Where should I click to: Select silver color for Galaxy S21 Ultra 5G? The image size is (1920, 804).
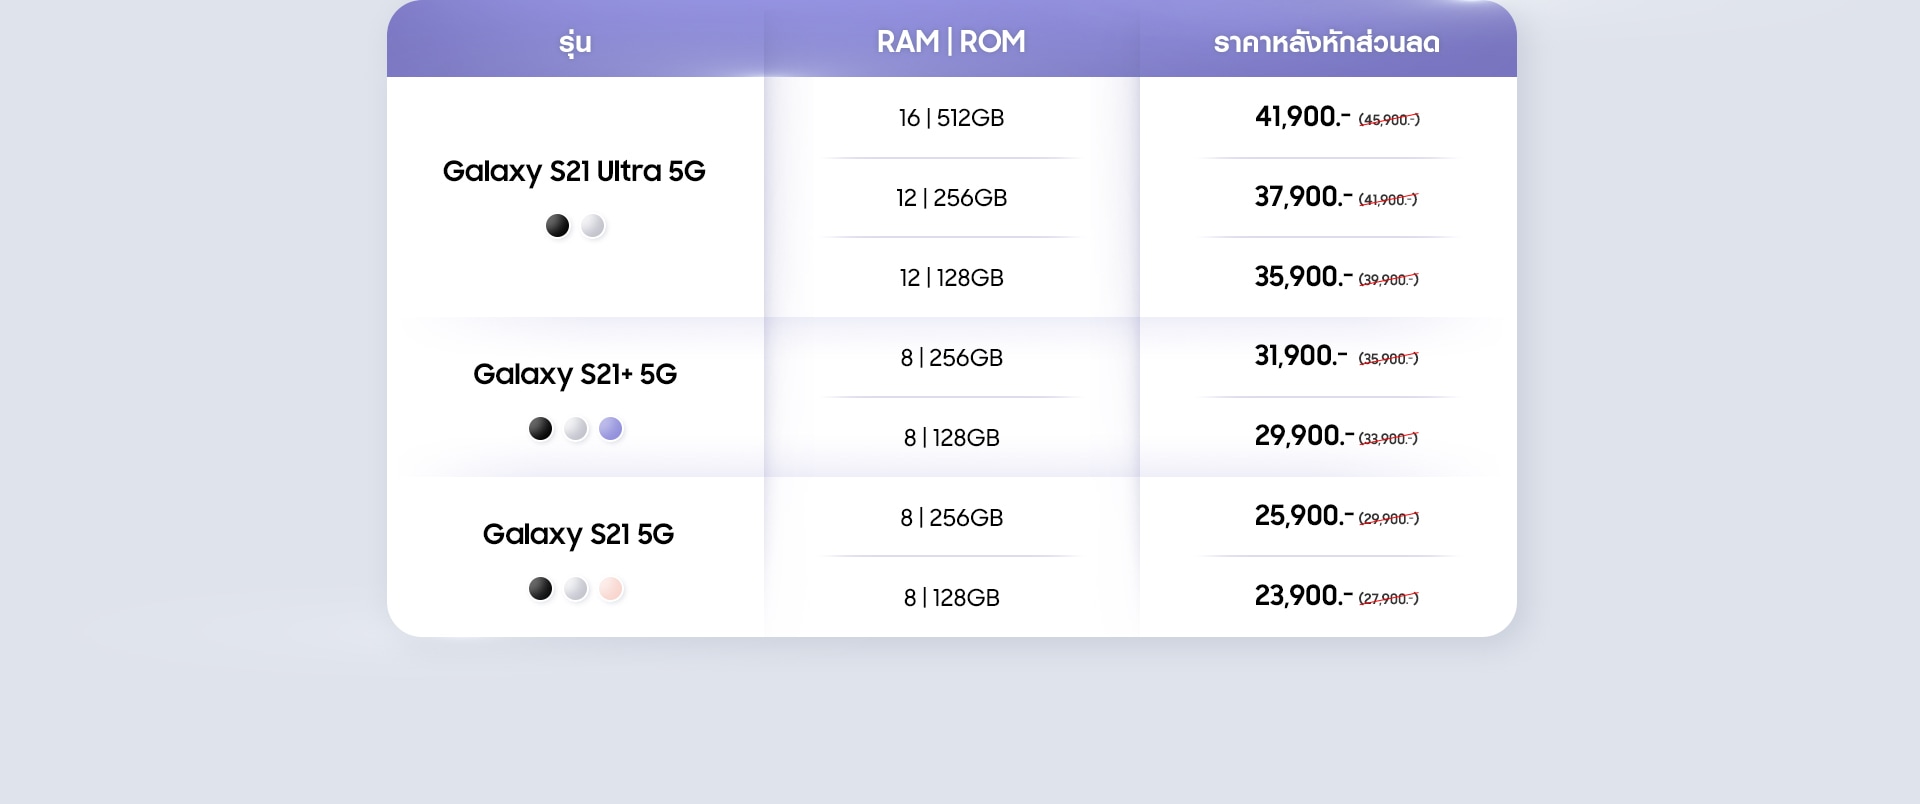(x=593, y=226)
